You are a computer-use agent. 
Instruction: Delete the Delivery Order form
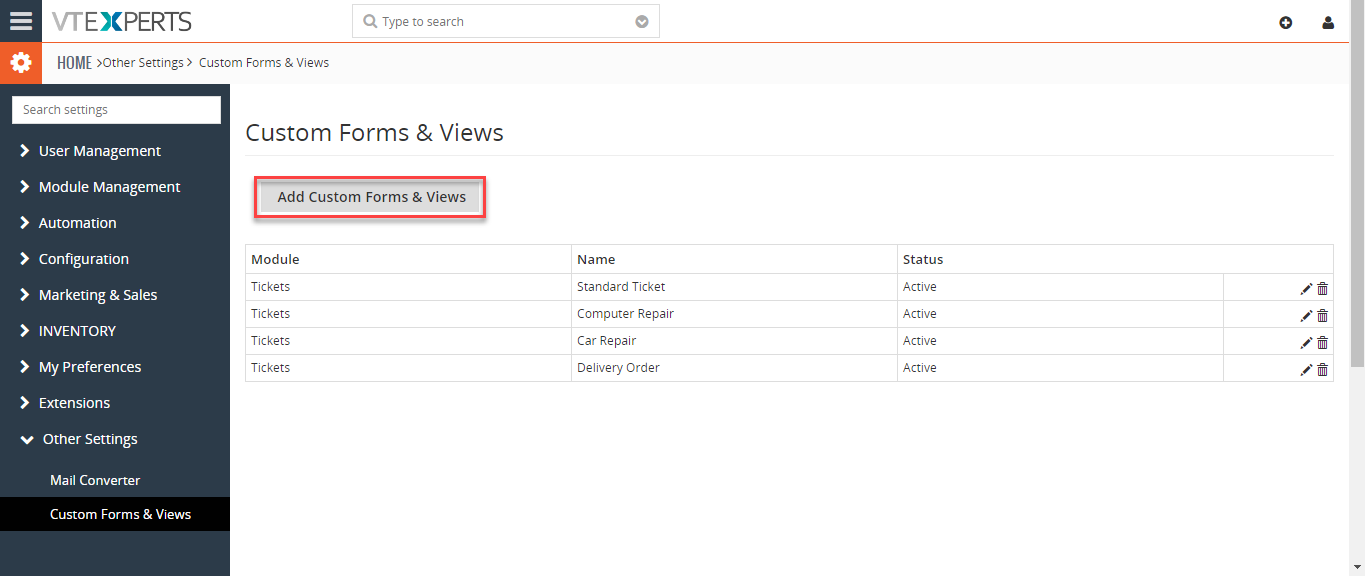pos(1323,370)
